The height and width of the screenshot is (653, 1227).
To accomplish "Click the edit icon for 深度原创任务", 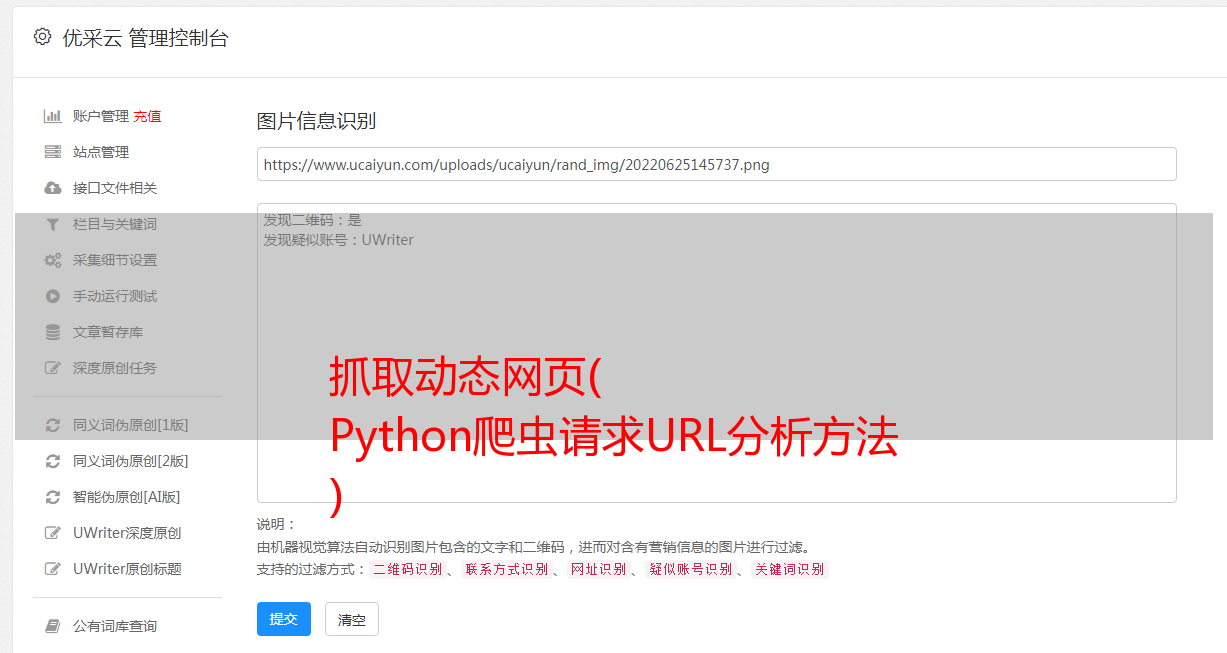I will 53,368.
